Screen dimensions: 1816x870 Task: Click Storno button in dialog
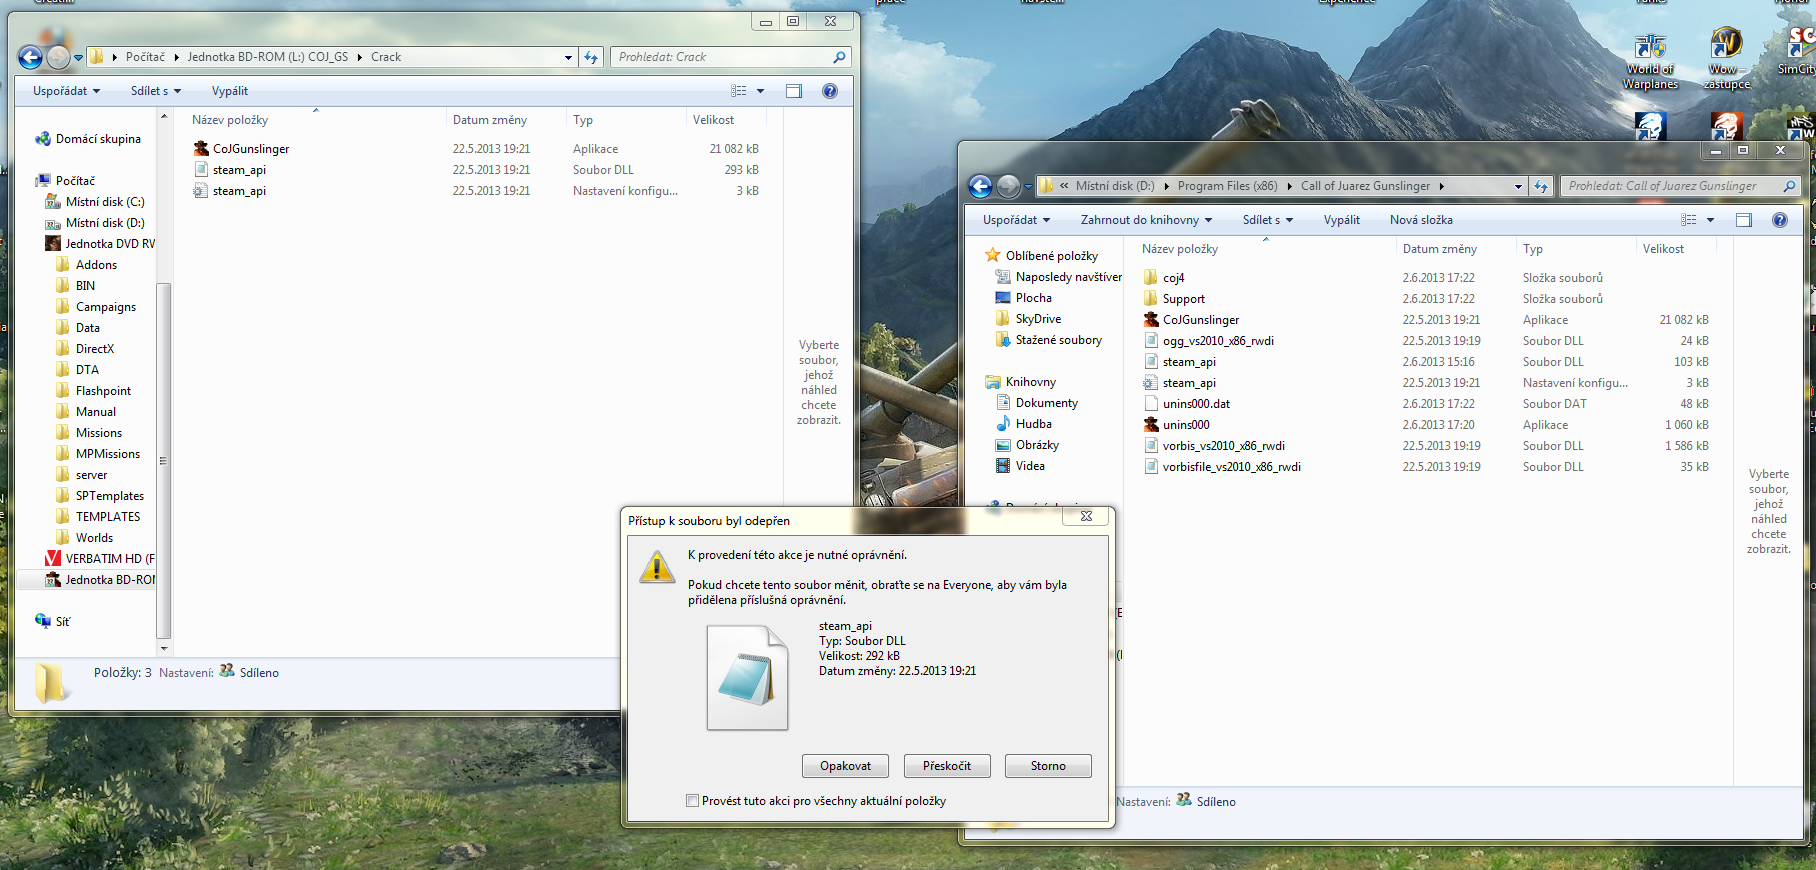pos(1048,766)
